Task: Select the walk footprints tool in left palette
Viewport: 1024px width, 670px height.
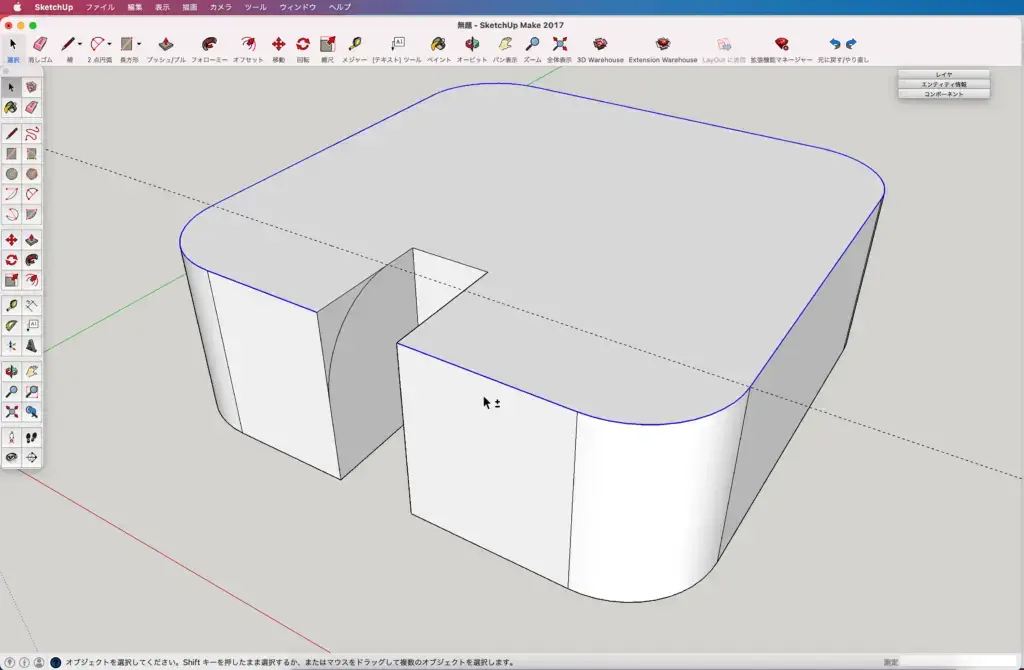Action: (x=31, y=438)
